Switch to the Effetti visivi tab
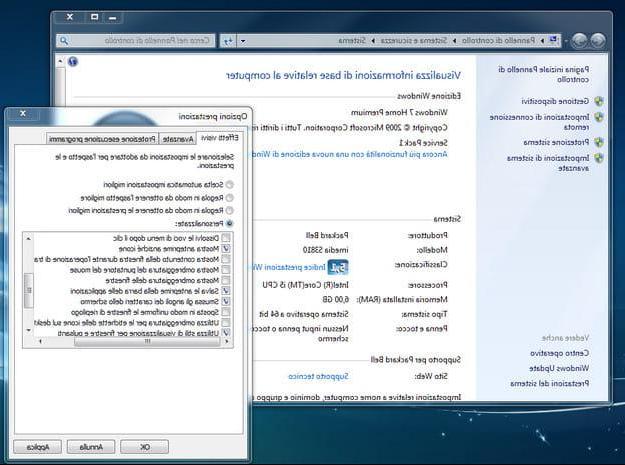The width and height of the screenshot is (625, 465). [x=220, y=138]
